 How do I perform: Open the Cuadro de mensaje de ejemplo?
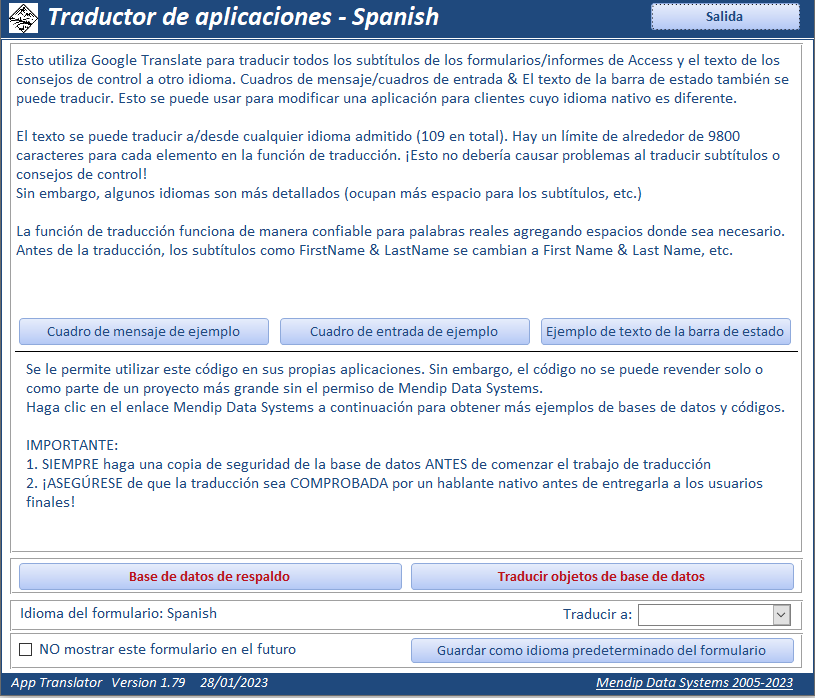144,332
